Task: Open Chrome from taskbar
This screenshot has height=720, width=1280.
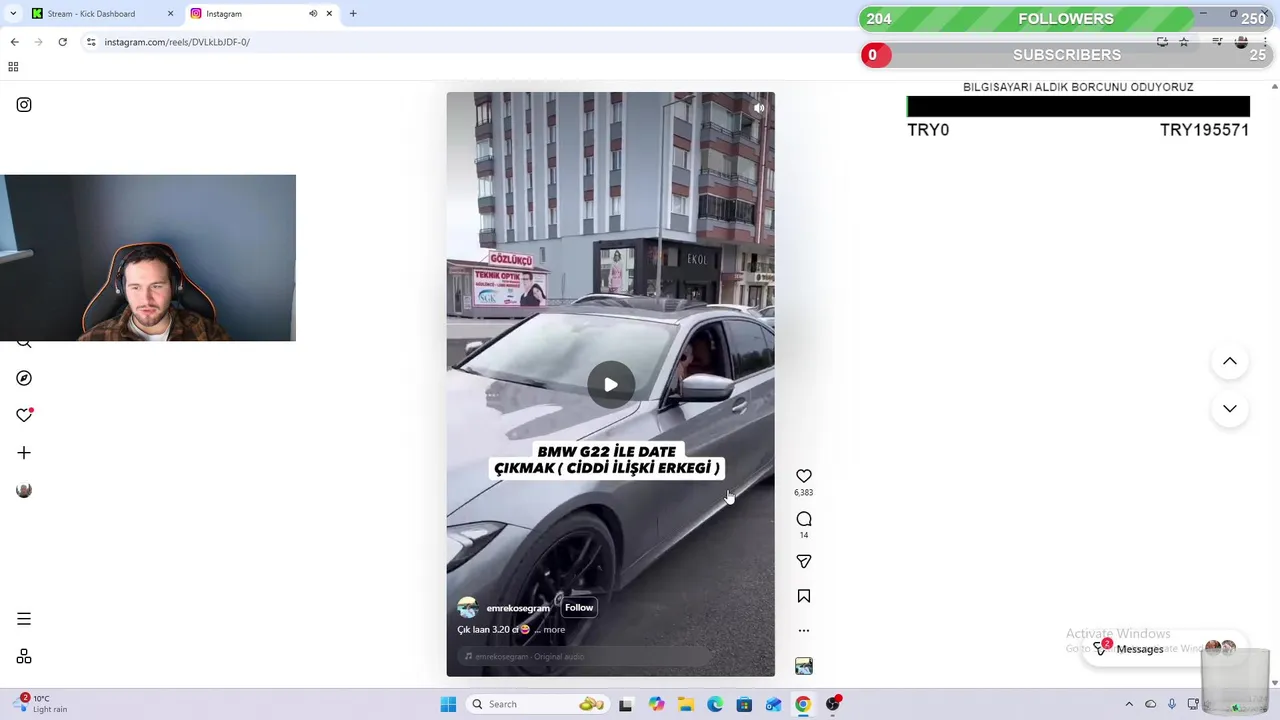Action: pyautogui.click(x=802, y=704)
